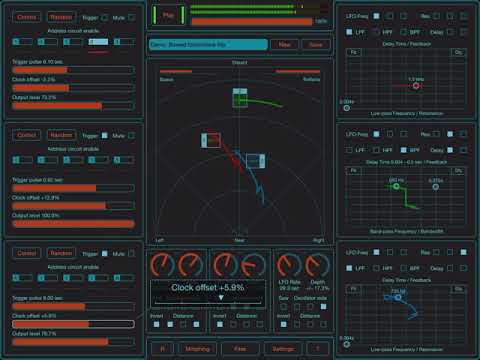
Task: Click the low-pass node at bottom-left of top filter graph
Action: coord(347,108)
